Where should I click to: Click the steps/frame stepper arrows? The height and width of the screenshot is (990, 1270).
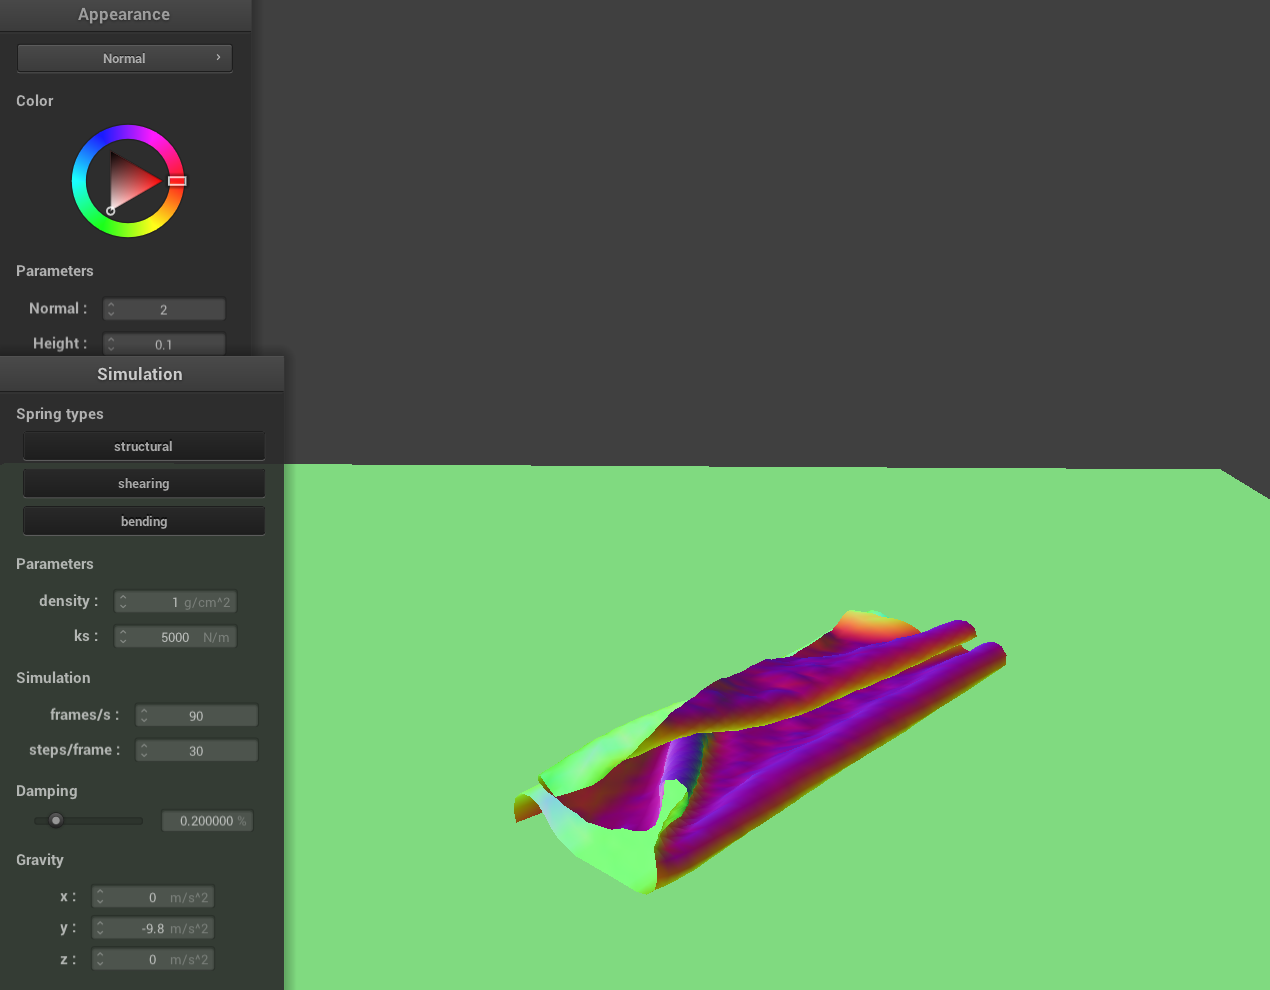(144, 751)
